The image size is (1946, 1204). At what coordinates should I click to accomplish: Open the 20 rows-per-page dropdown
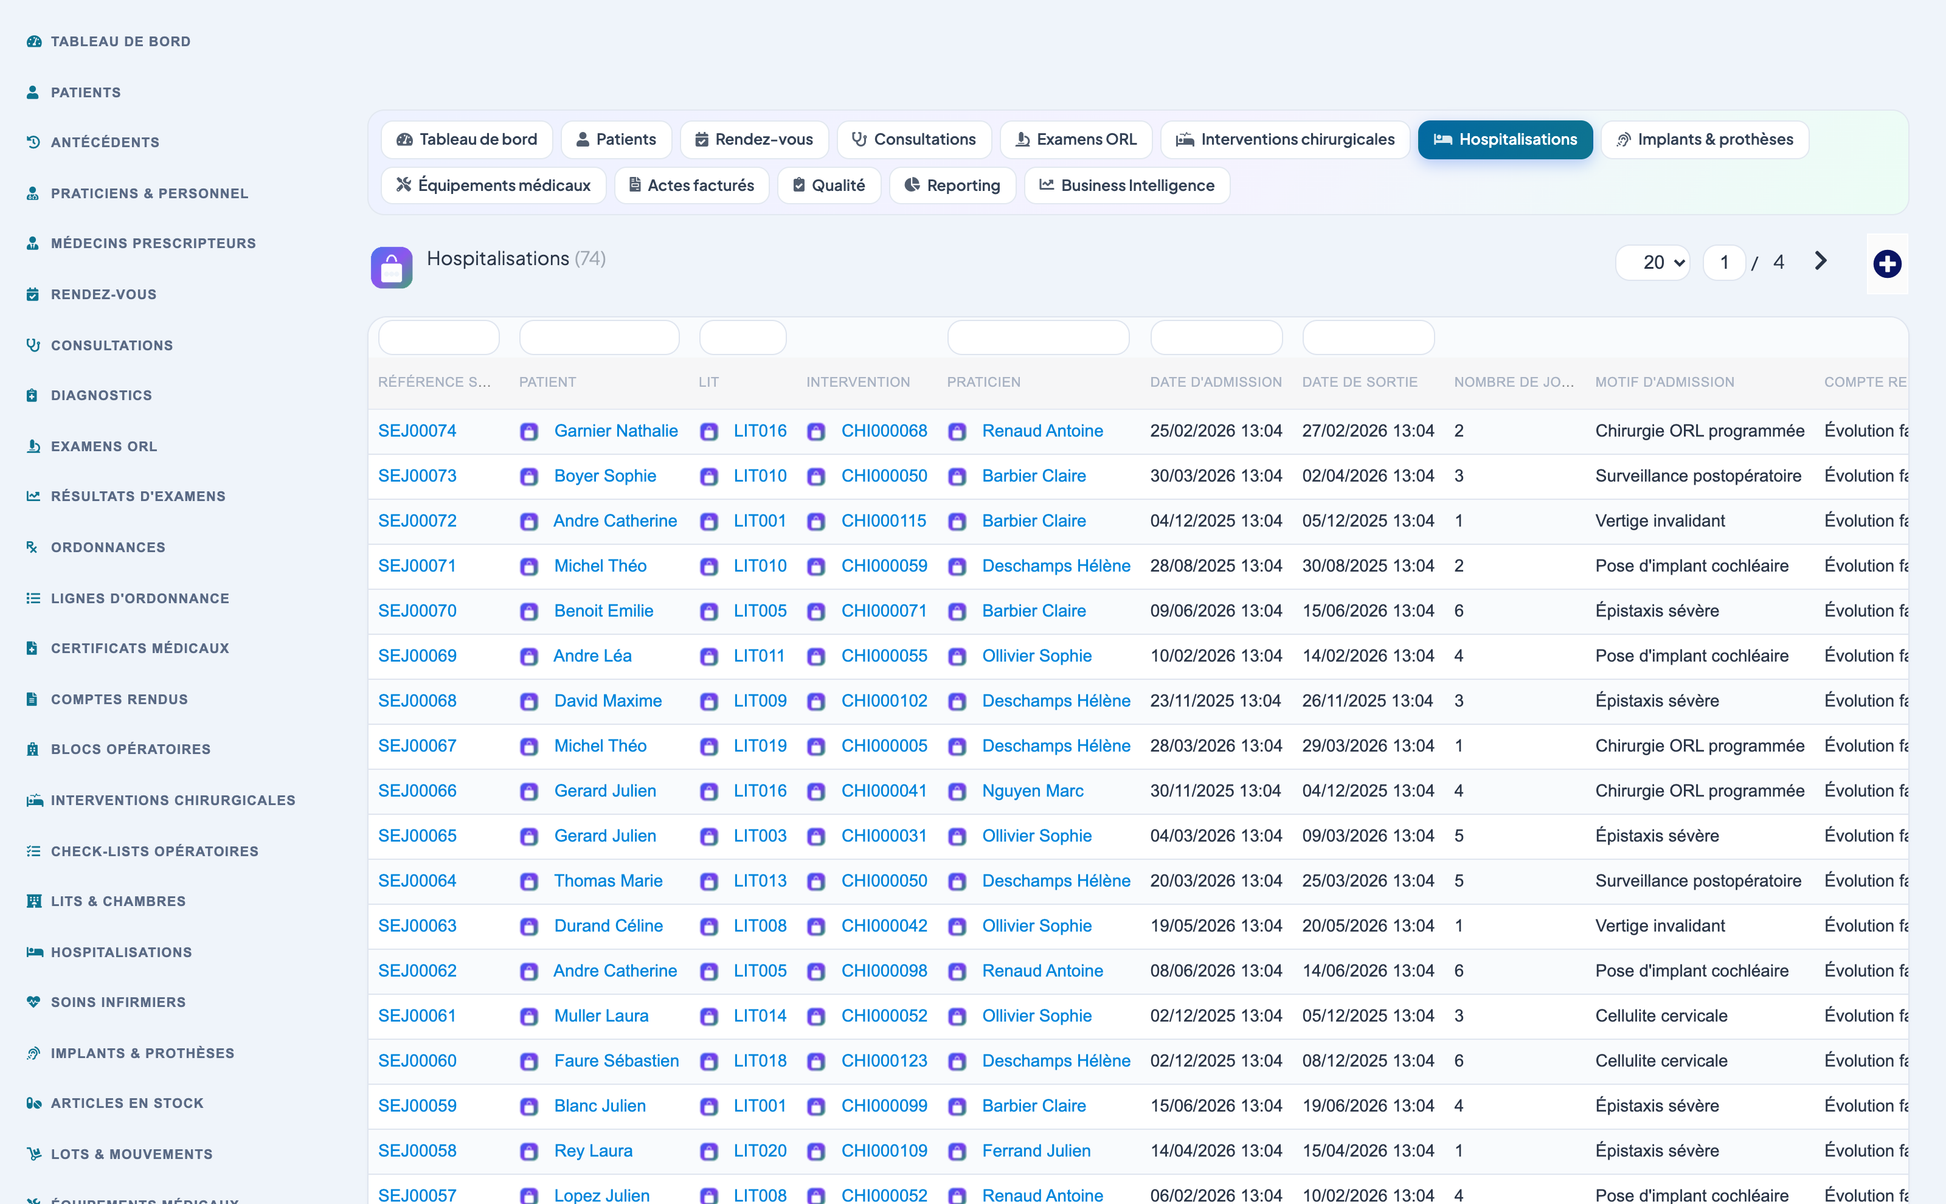pos(1653,263)
